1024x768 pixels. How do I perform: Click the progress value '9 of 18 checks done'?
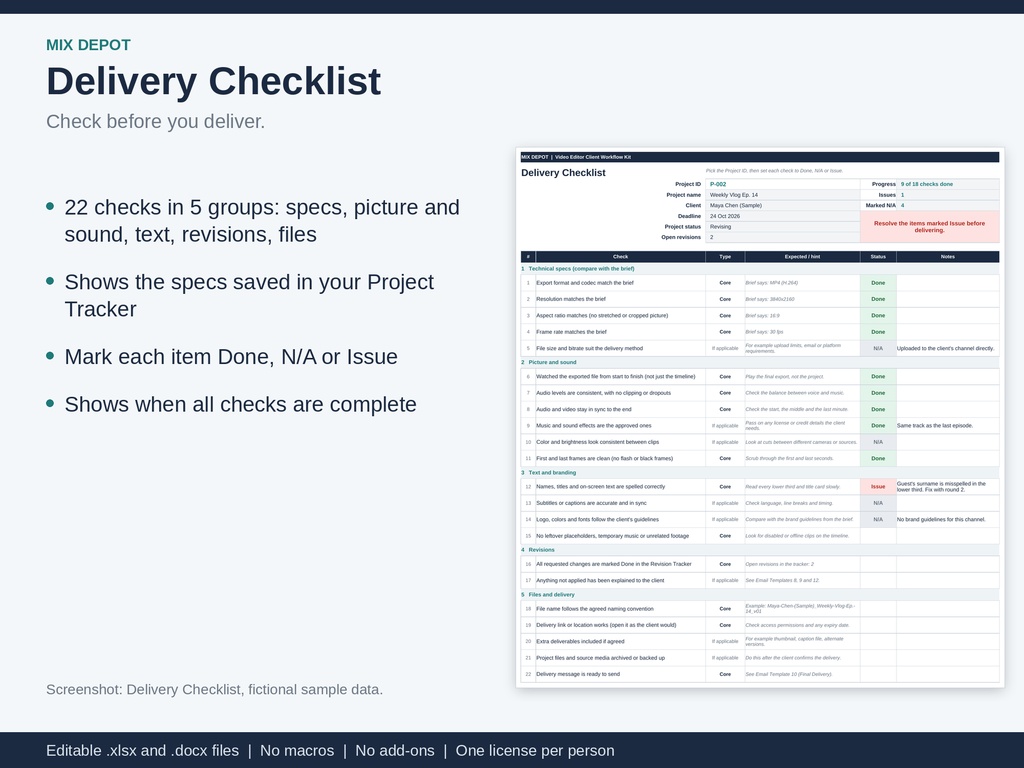click(948, 184)
